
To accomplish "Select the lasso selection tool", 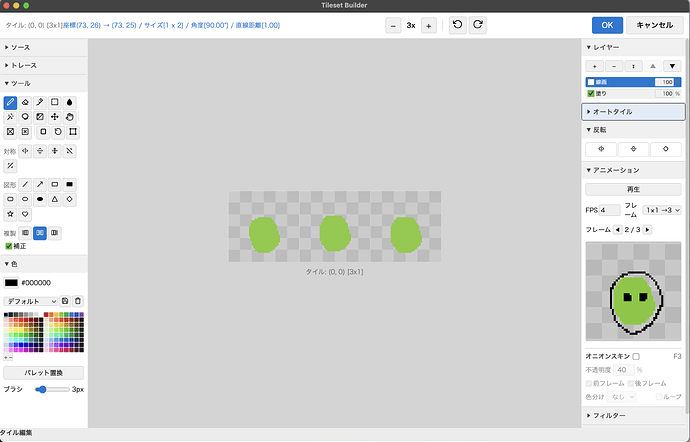I will click(25, 117).
